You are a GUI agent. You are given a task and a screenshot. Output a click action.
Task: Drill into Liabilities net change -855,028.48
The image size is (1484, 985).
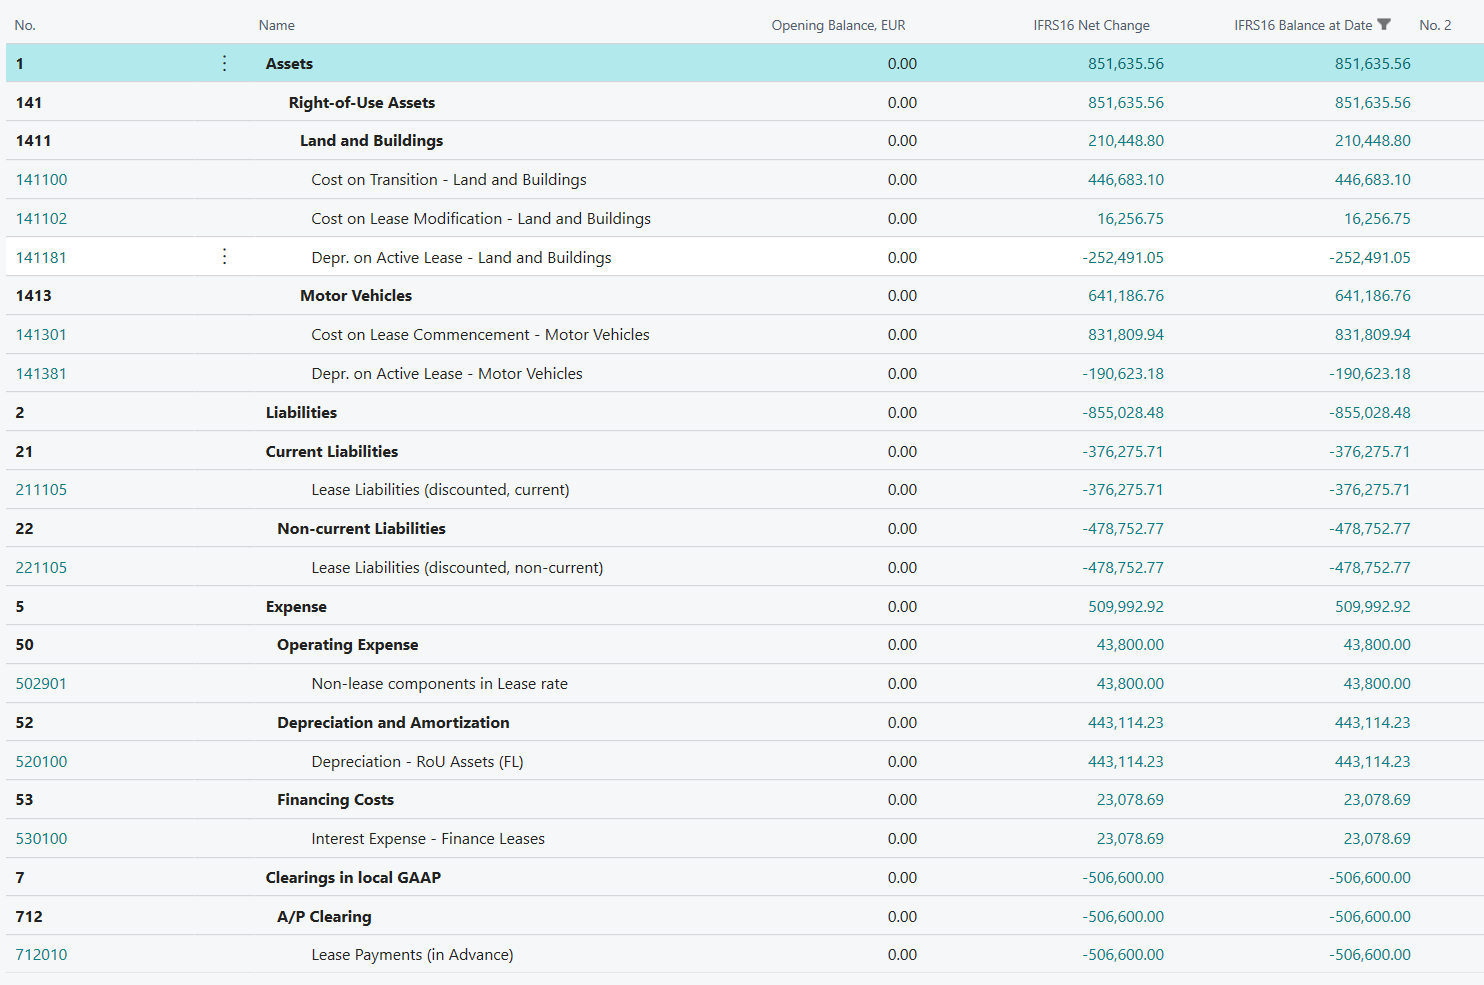click(x=1123, y=413)
